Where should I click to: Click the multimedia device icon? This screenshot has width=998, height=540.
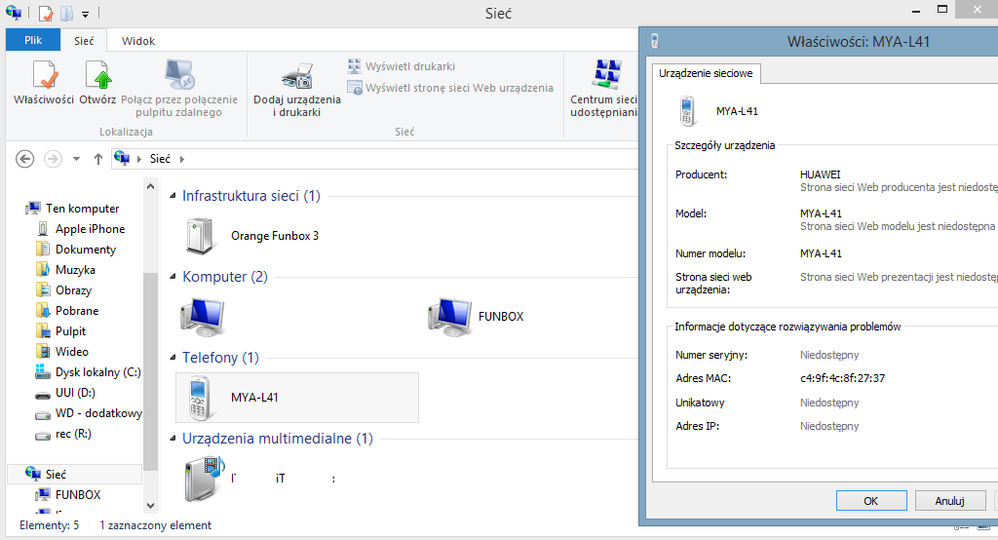(205, 479)
